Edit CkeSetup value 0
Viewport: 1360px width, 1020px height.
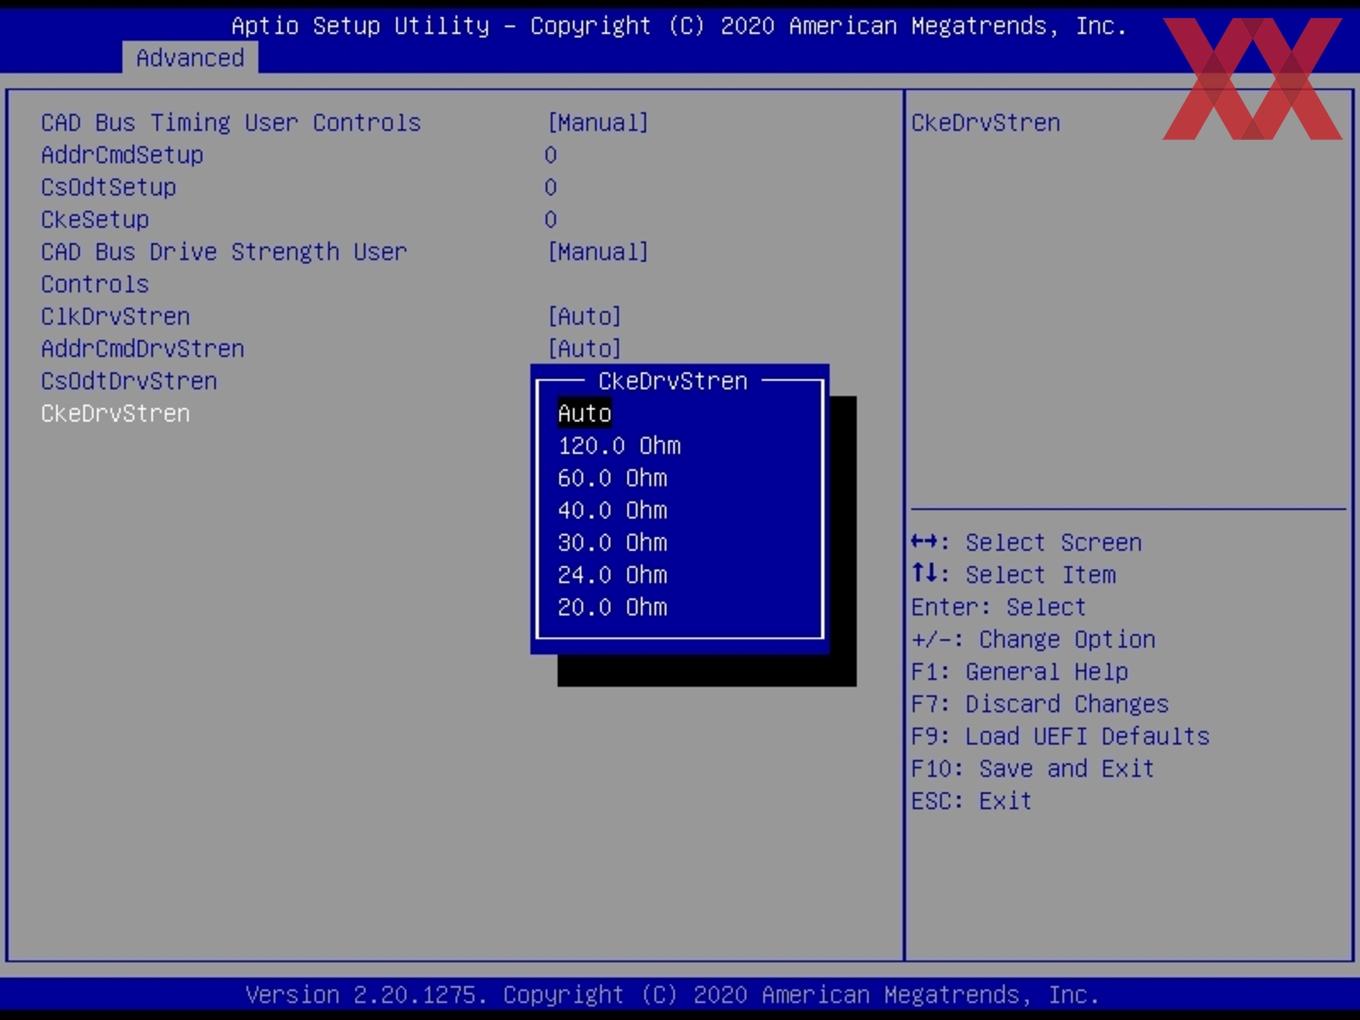pyautogui.click(x=551, y=219)
